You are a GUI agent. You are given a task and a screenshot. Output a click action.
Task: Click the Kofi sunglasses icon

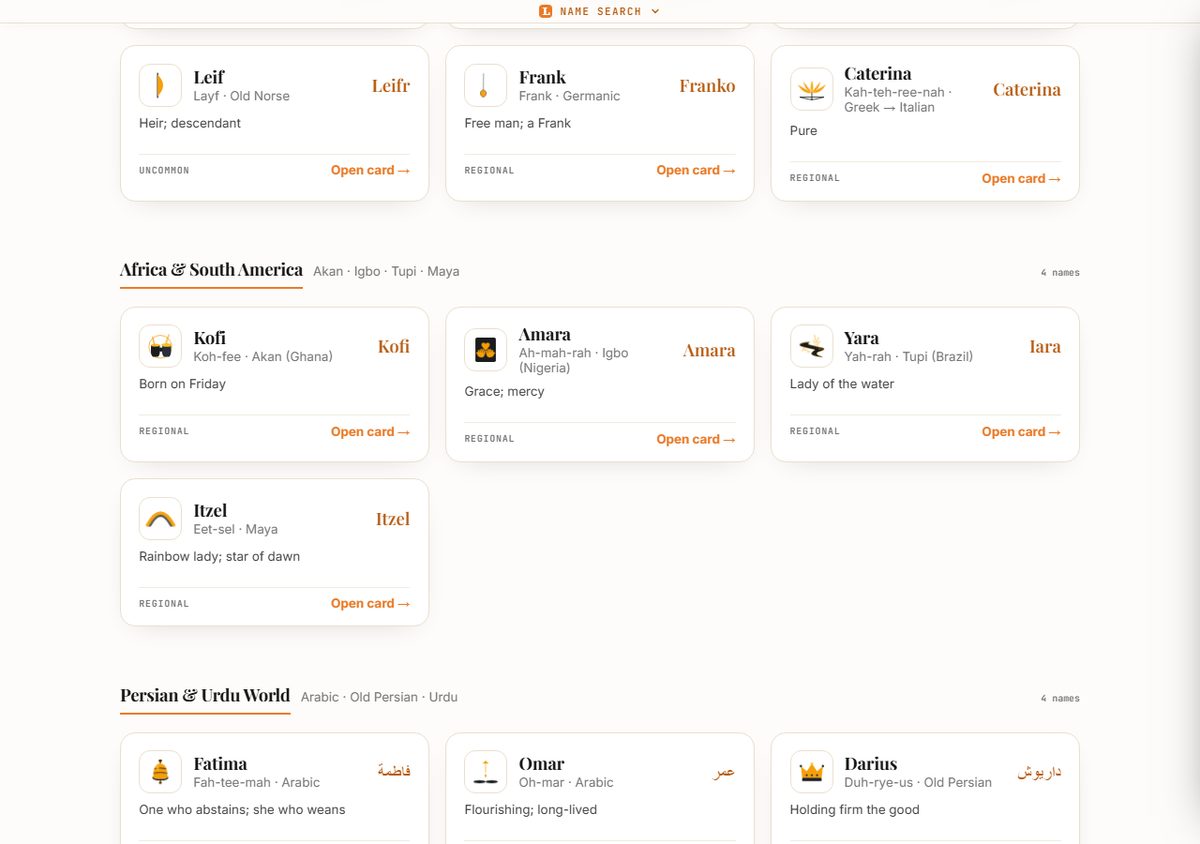(160, 346)
